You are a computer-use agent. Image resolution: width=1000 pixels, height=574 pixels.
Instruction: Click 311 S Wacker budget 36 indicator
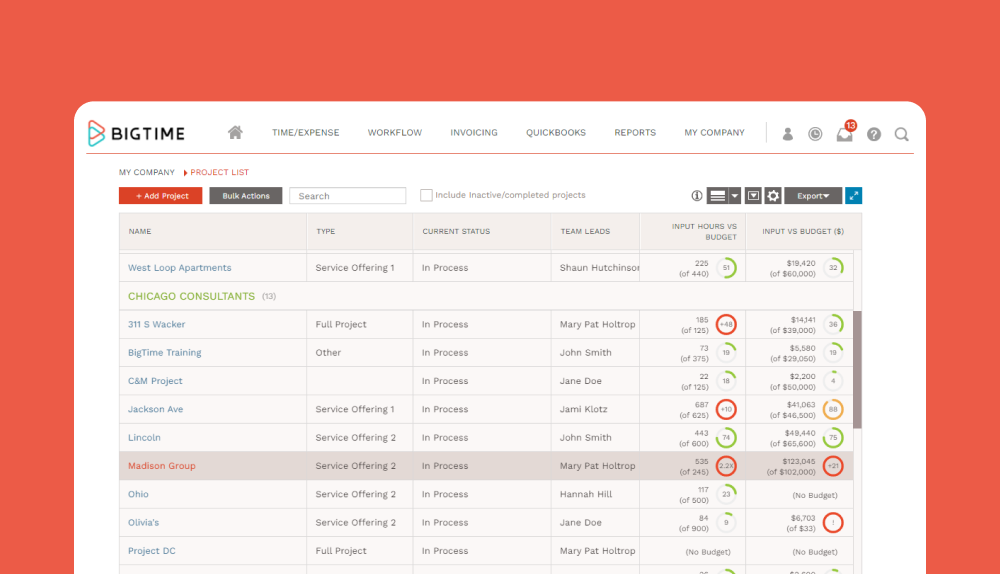click(833, 325)
